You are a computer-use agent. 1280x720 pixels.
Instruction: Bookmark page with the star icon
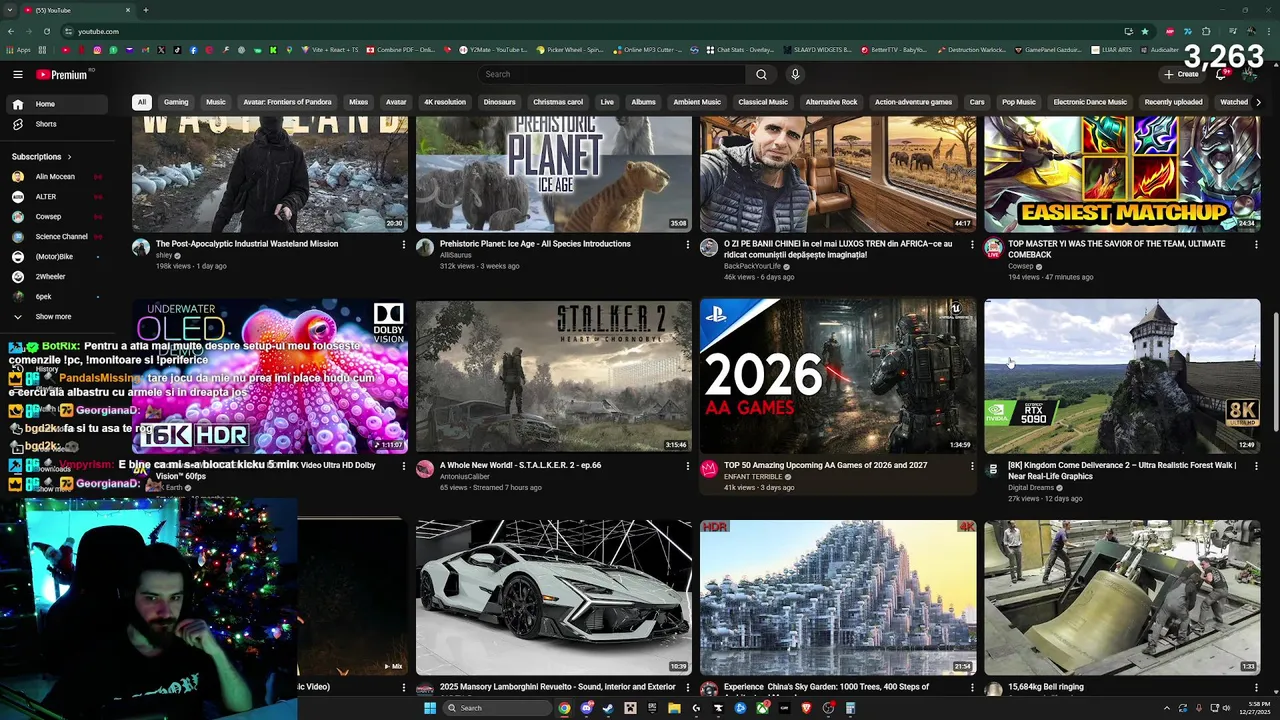(1145, 31)
